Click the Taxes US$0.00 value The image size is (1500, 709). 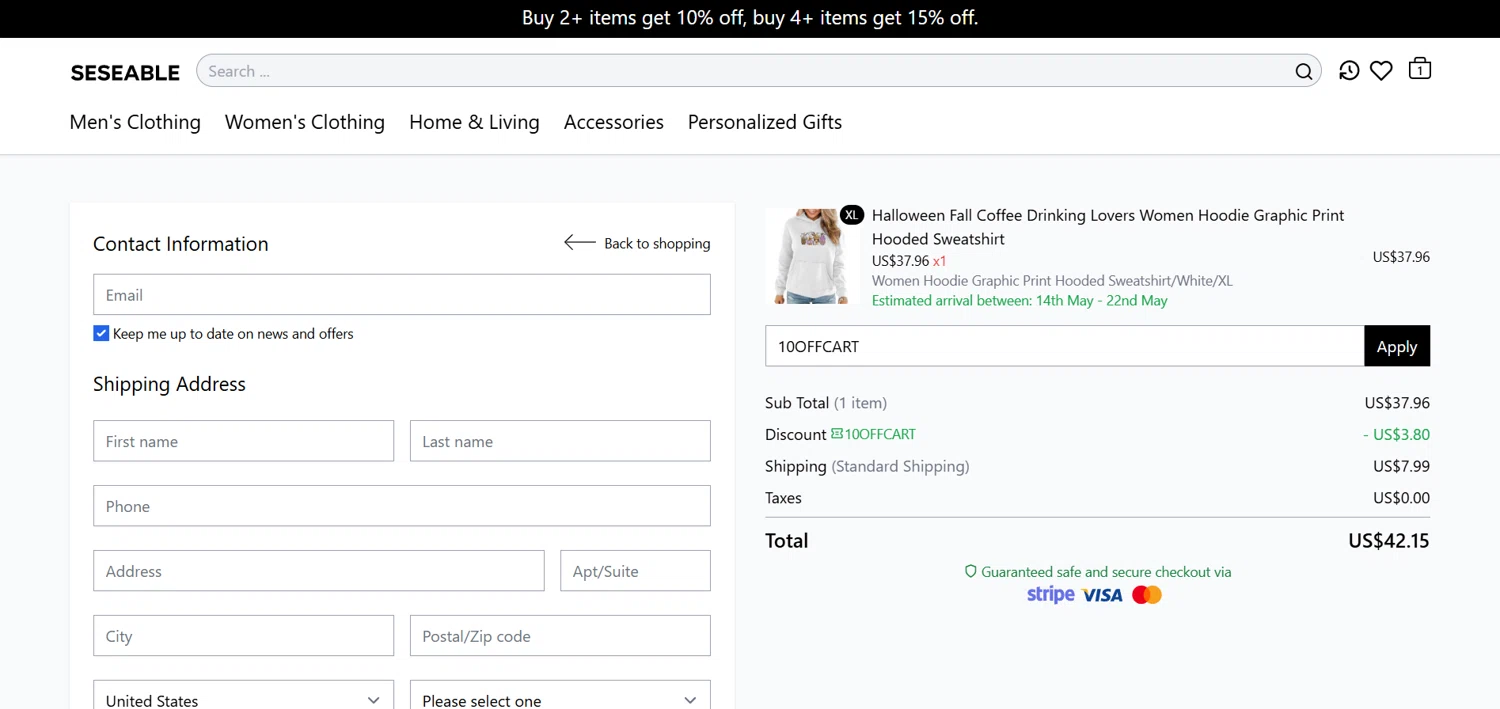point(1401,498)
